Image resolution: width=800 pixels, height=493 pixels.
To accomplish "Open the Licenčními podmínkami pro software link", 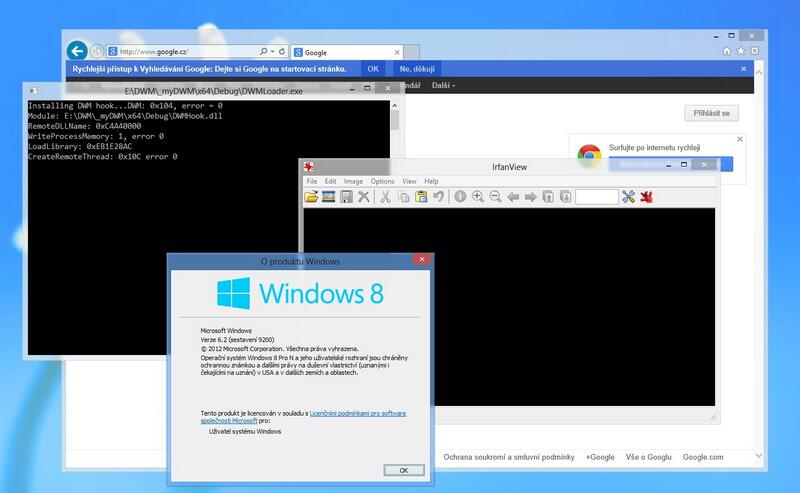I will pos(358,413).
